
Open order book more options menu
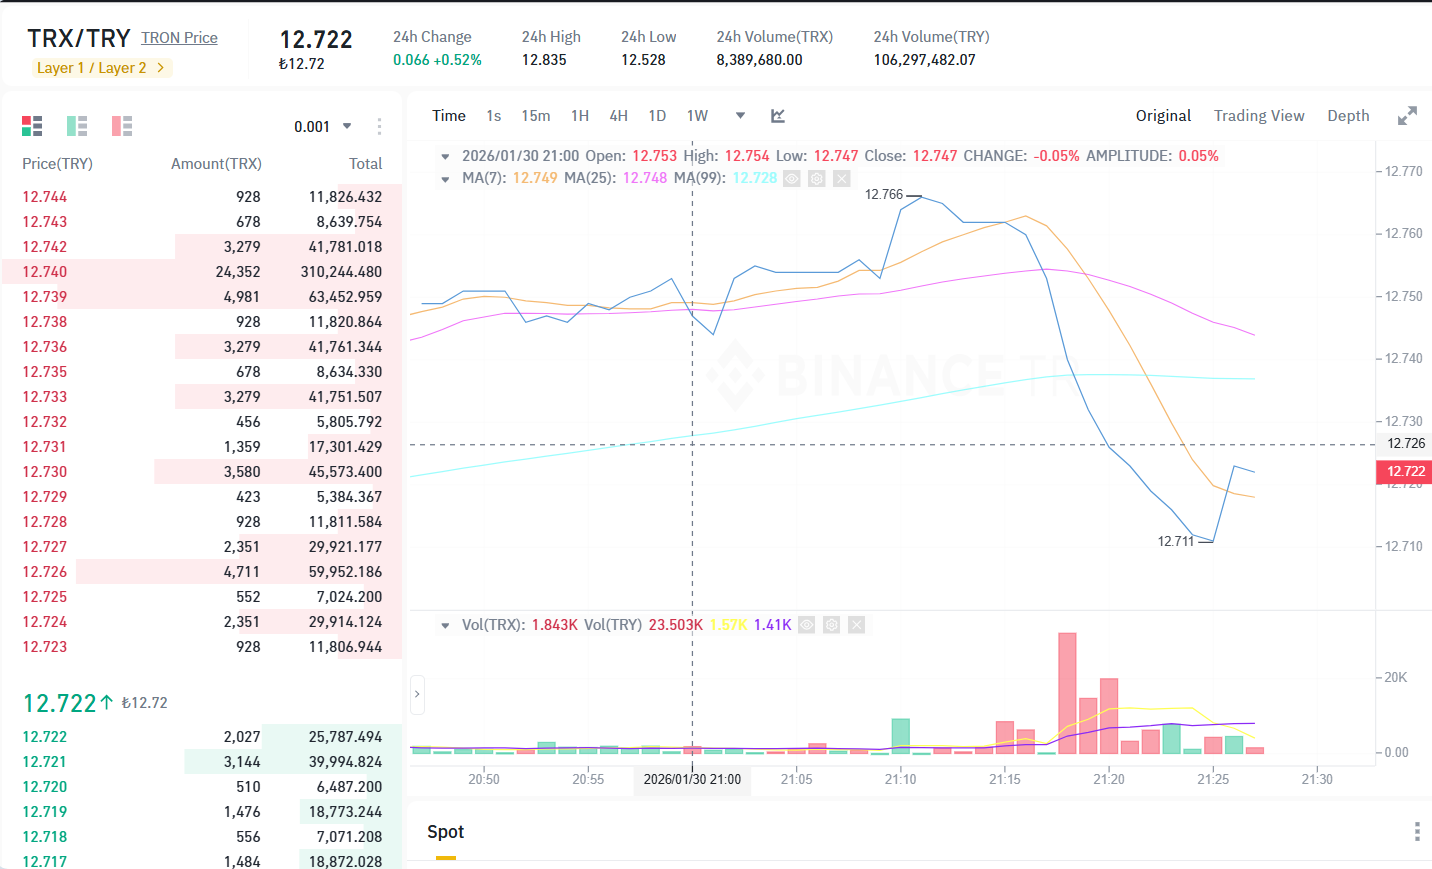point(379,127)
